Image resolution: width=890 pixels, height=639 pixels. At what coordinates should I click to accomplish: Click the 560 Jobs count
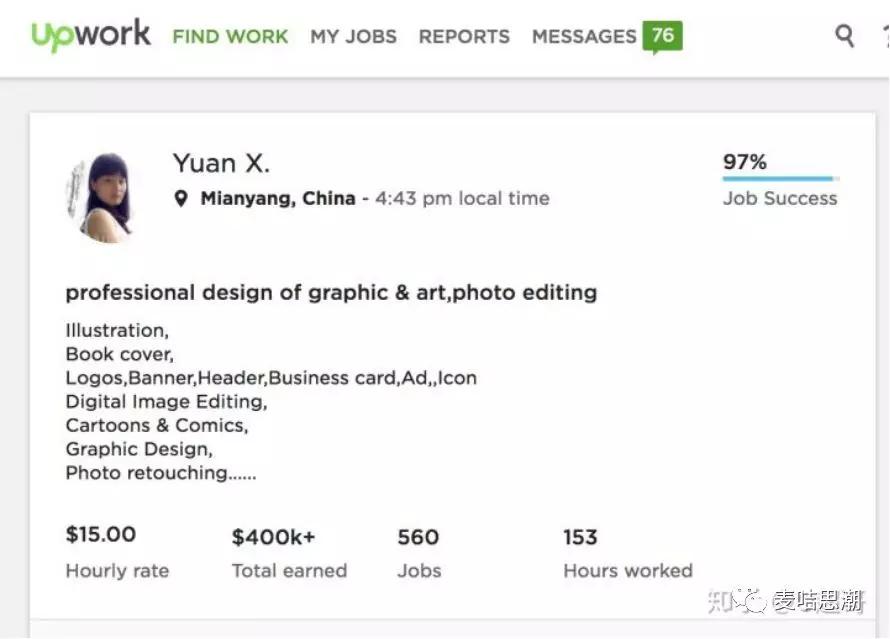417,536
